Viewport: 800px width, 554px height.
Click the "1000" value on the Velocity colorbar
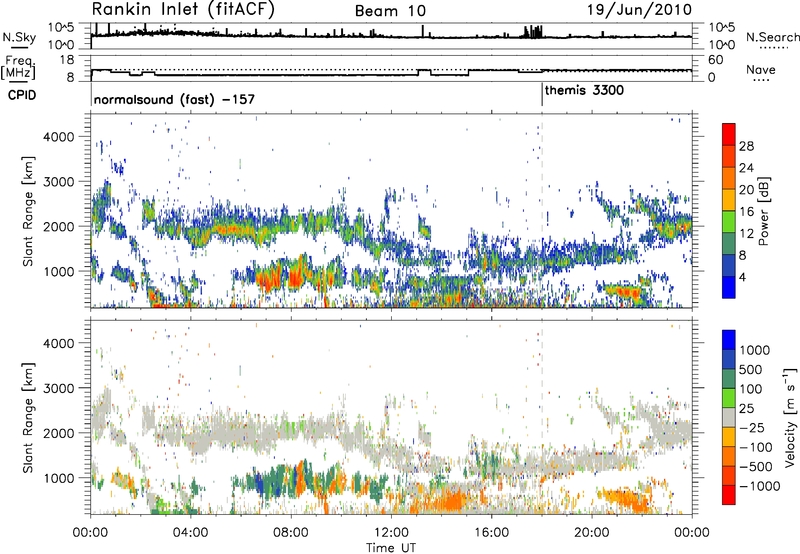click(x=755, y=350)
